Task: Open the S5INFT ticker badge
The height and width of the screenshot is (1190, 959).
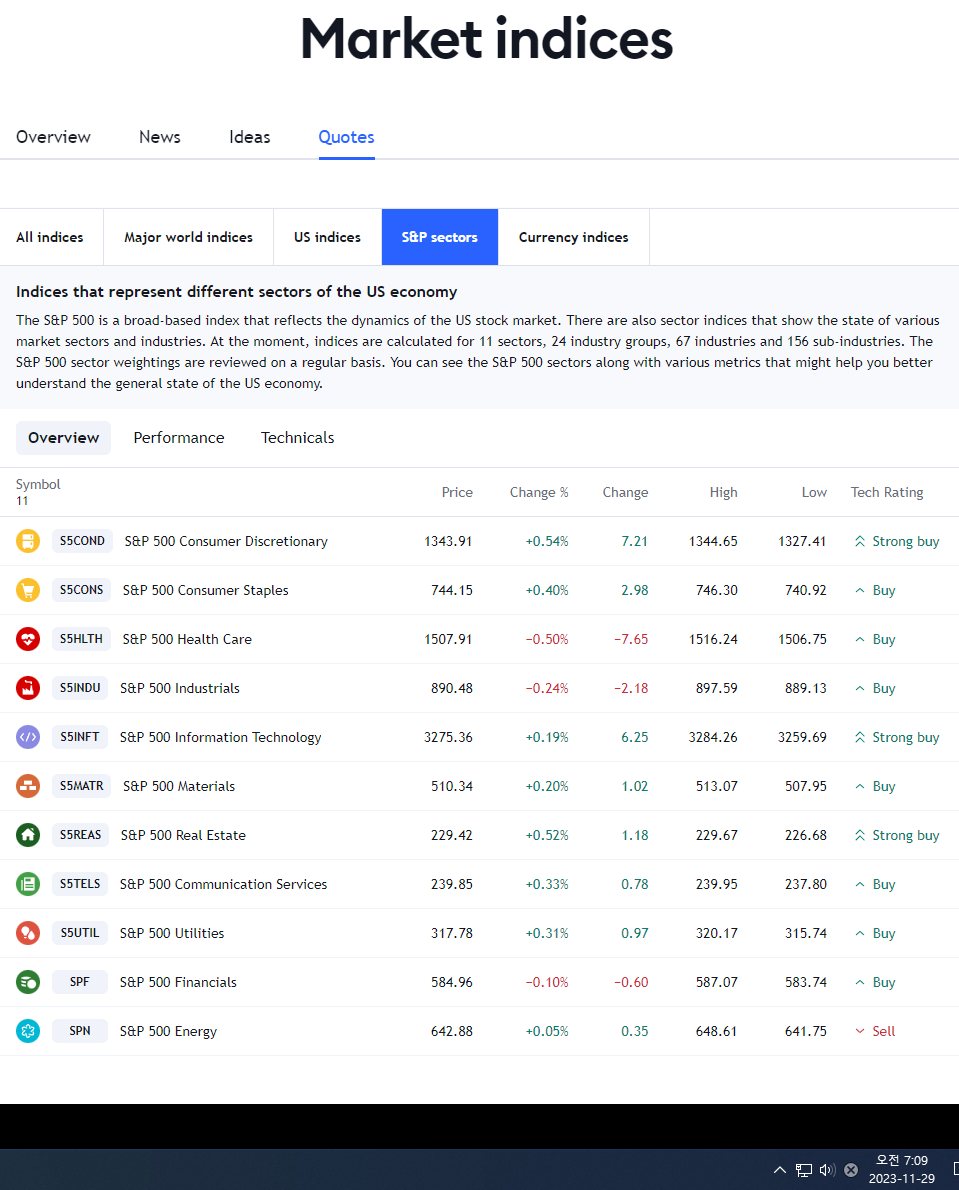Action: tap(80, 737)
